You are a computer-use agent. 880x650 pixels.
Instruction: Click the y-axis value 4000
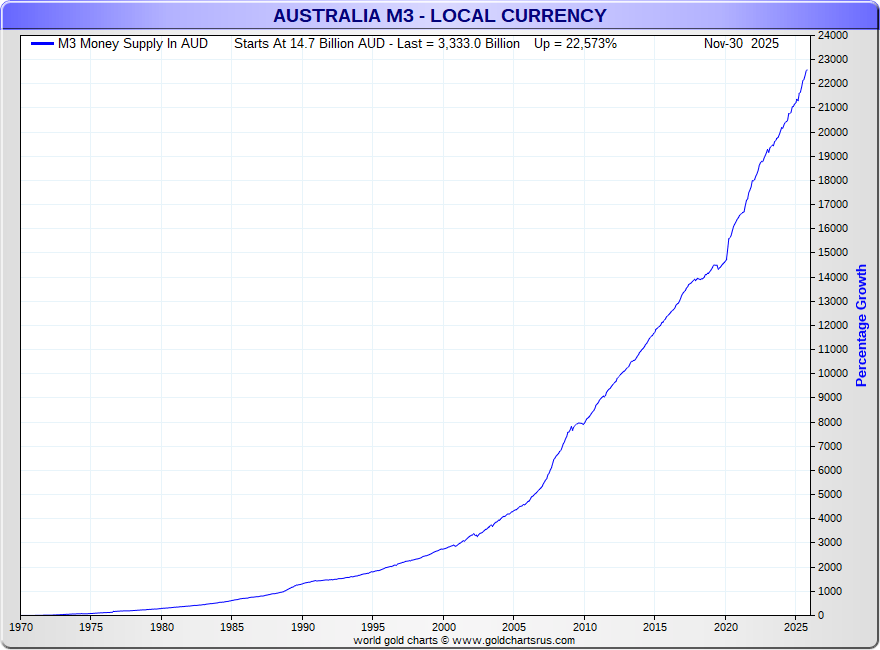pos(830,519)
